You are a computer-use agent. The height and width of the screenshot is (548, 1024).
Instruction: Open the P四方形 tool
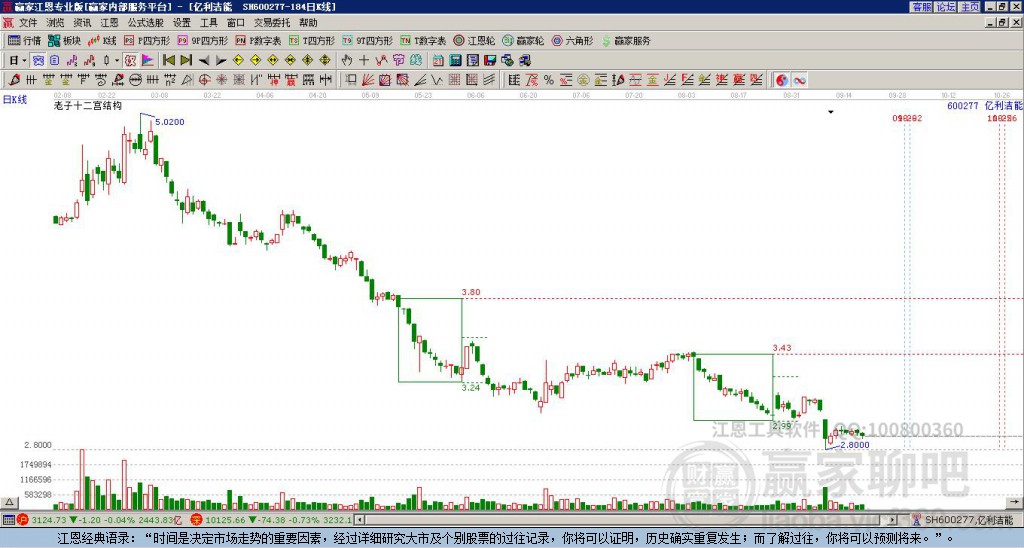click(x=147, y=40)
